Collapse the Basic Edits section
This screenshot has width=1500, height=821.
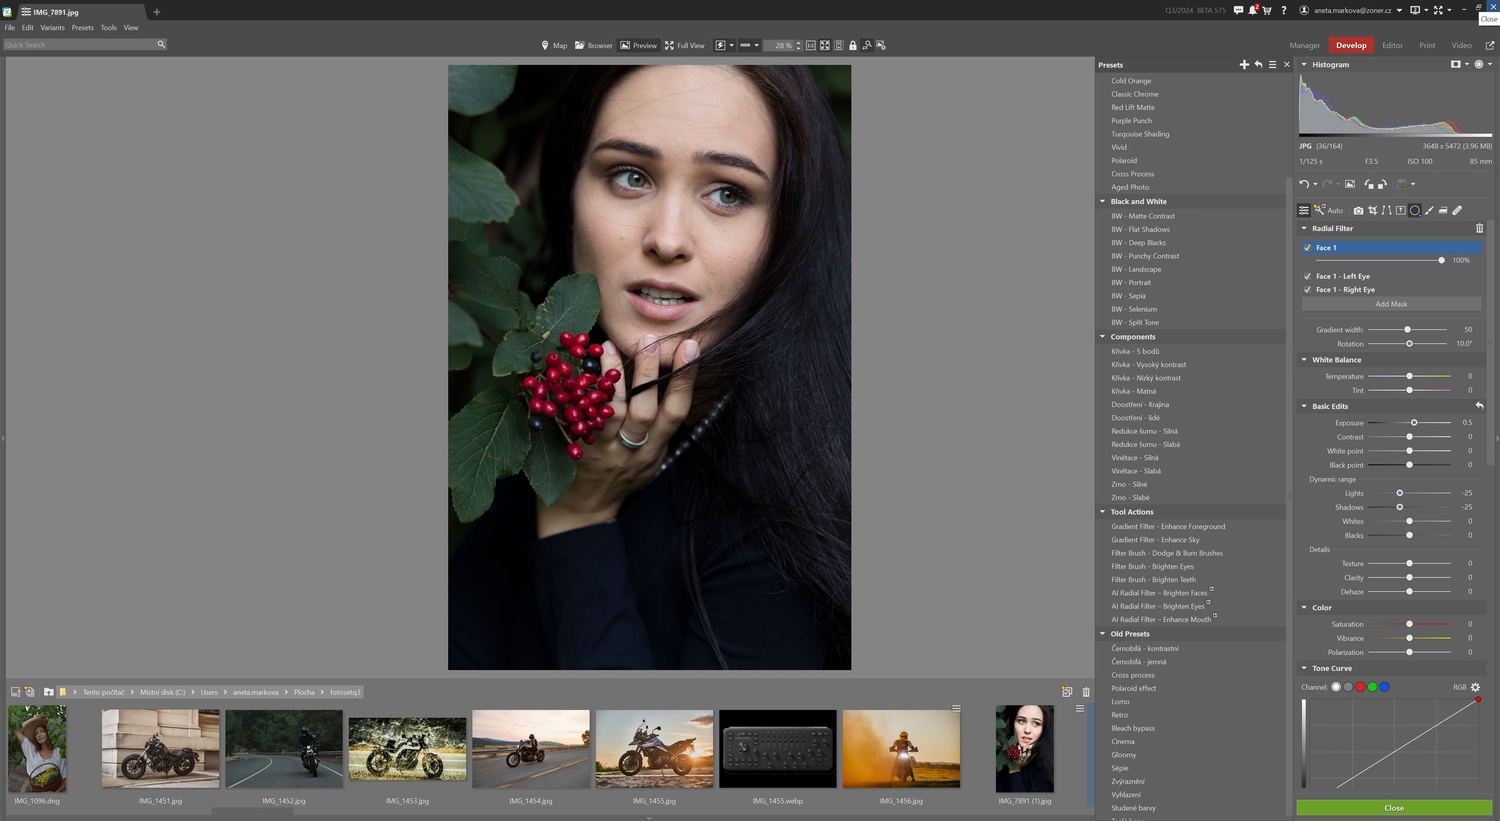pyautogui.click(x=1304, y=406)
